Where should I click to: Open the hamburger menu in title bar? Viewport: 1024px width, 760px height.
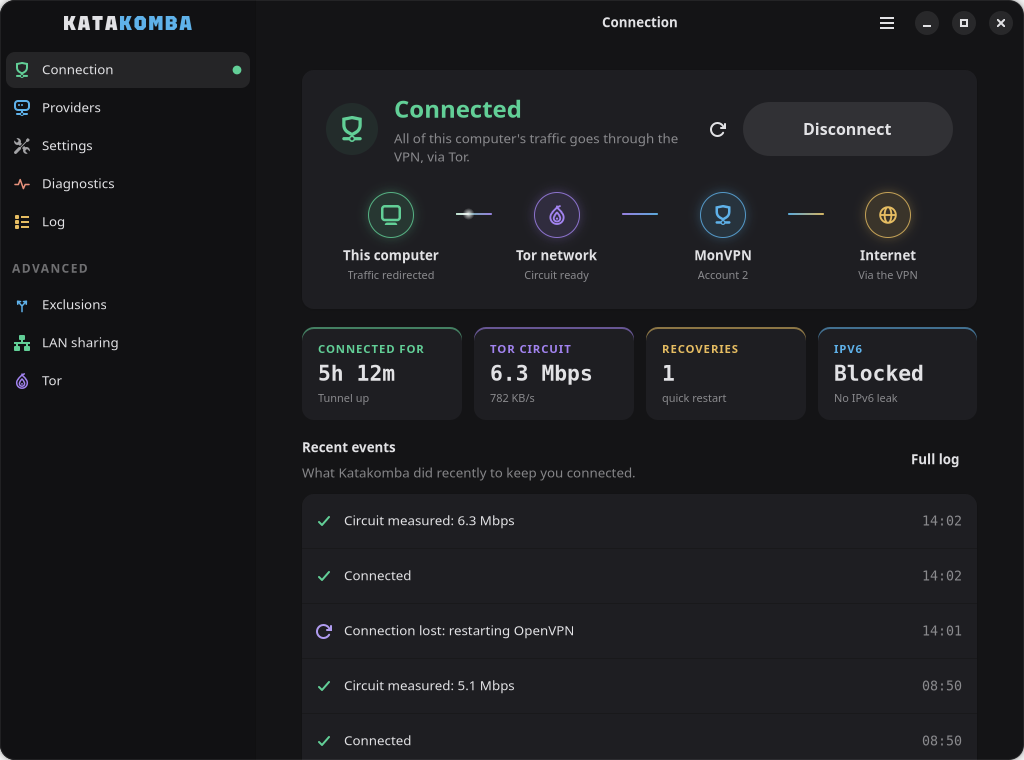pos(887,24)
